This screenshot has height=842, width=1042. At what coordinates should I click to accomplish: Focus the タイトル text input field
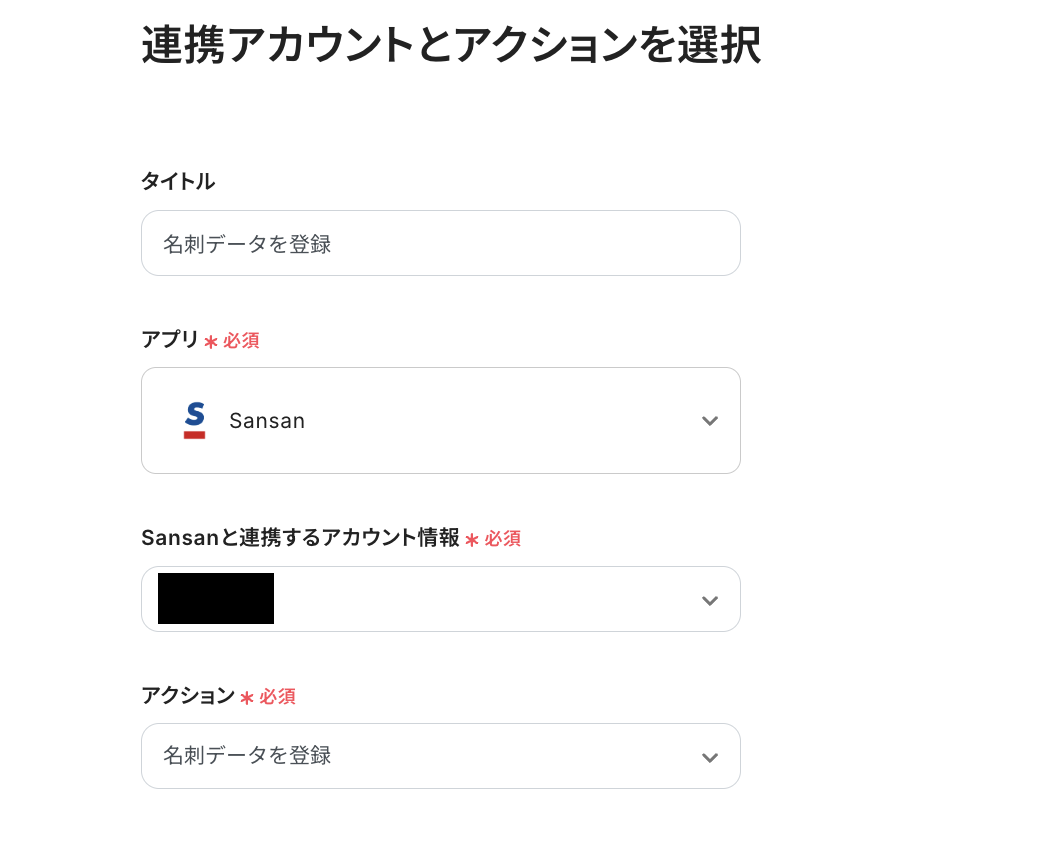click(440, 243)
